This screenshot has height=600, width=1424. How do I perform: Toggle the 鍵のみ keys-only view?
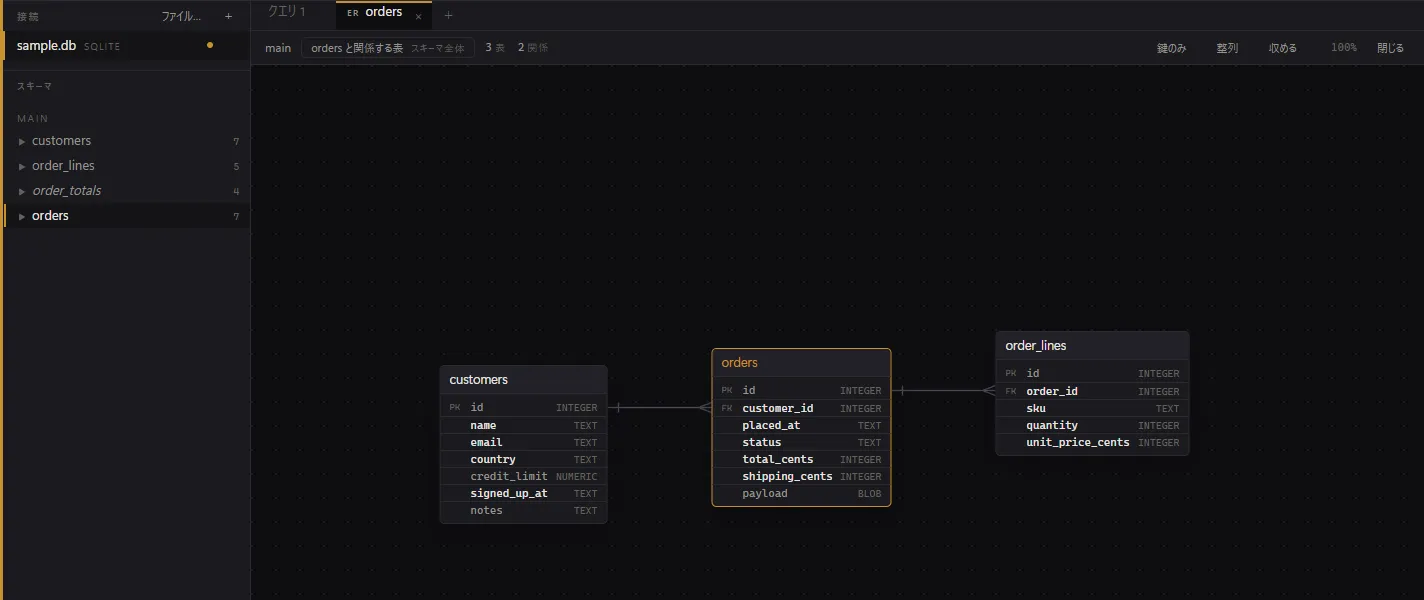click(x=1171, y=48)
